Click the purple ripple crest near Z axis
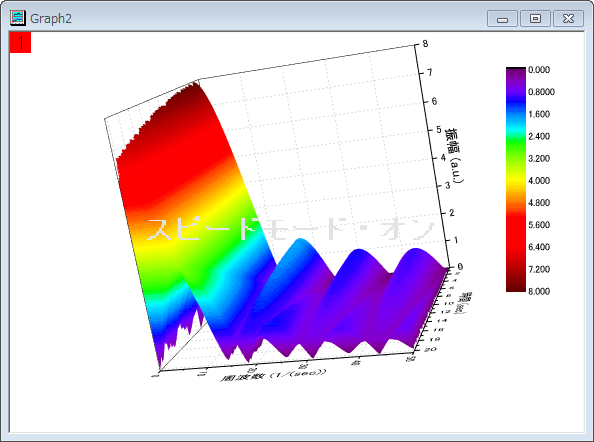 (417, 253)
